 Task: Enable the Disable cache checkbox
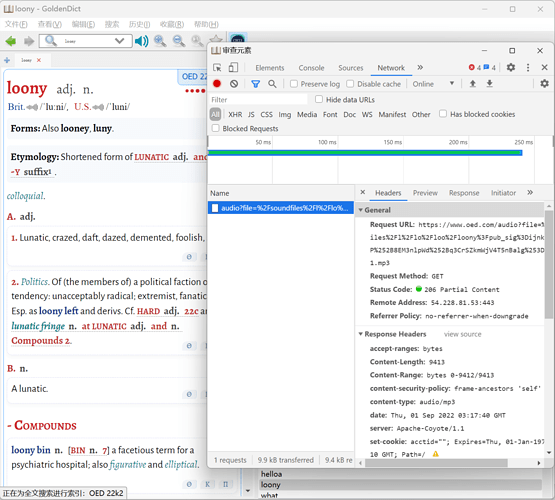[x=350, y=84]
